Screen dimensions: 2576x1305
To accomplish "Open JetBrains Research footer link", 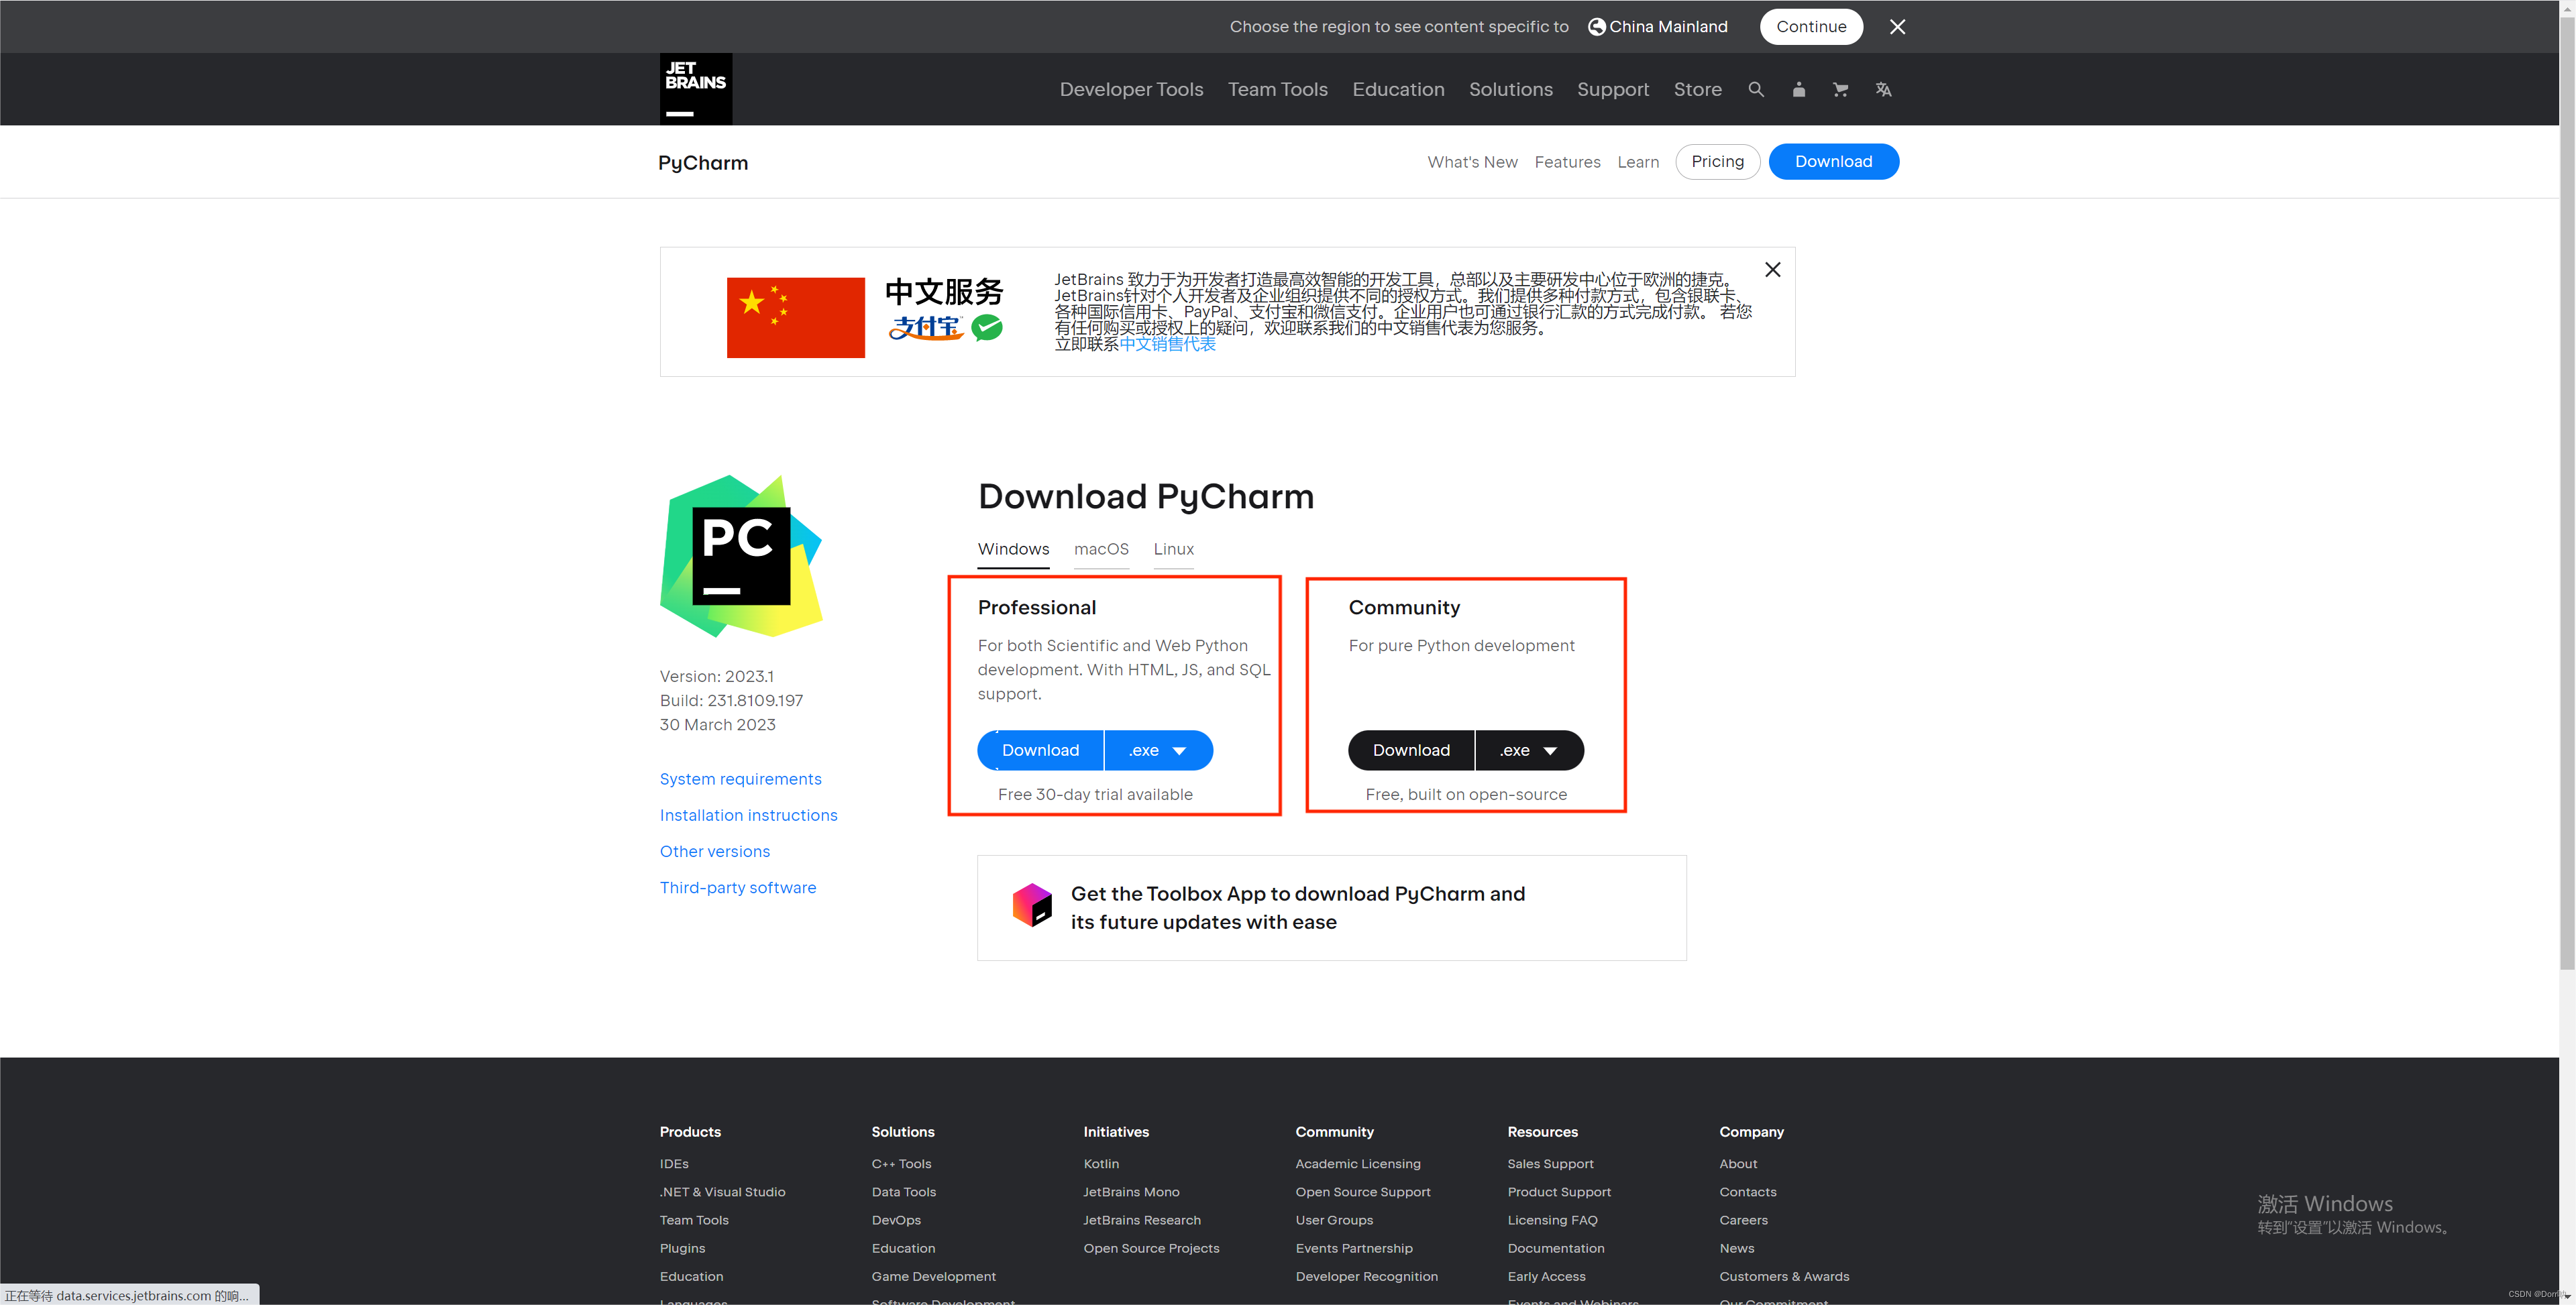I will coord(1142,1220).
